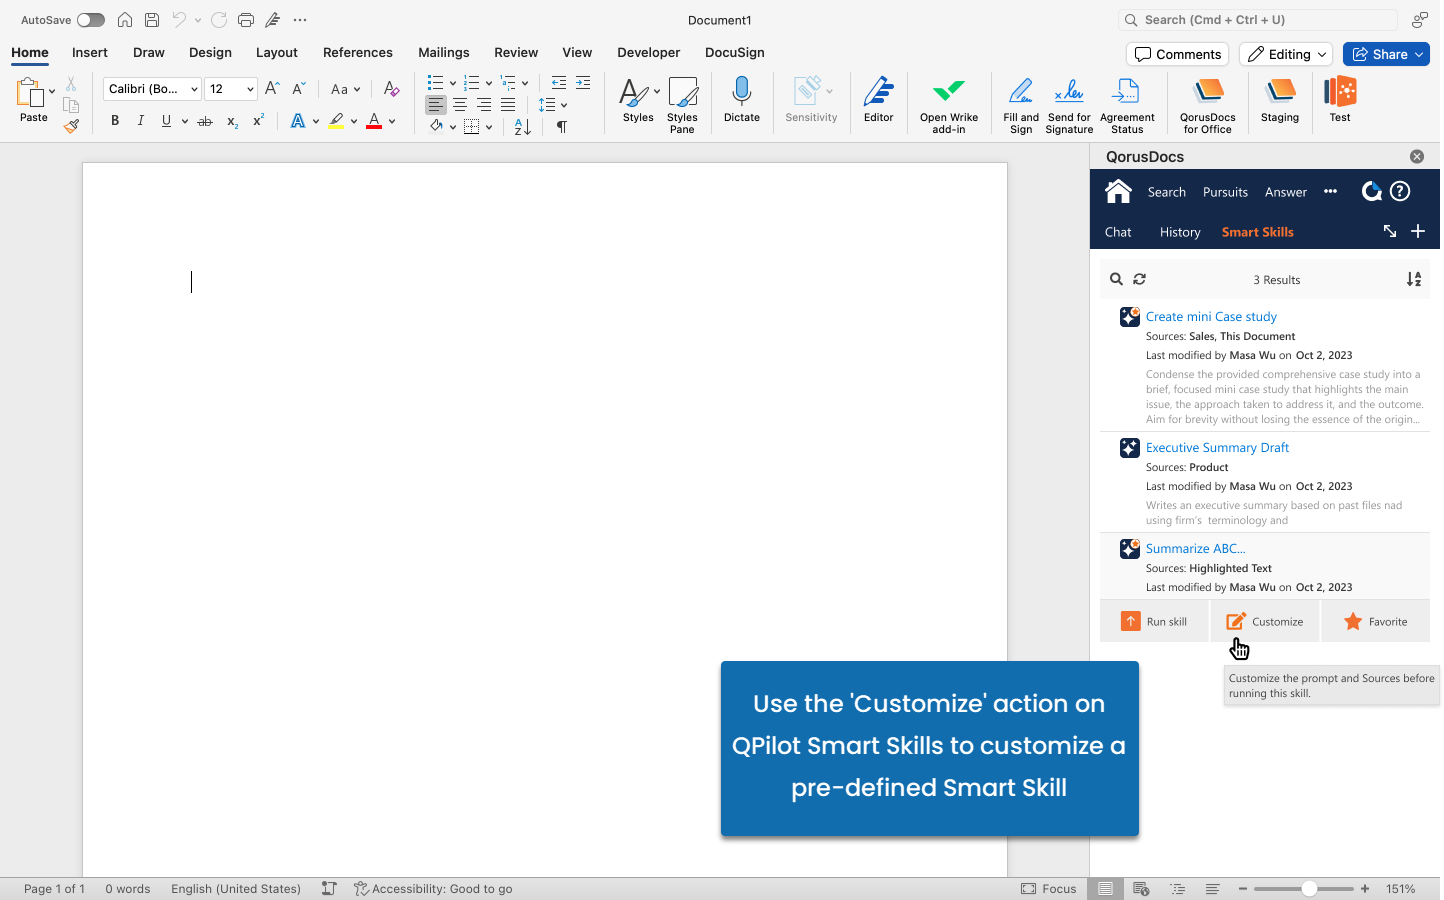Image resolution: width=1444 pixels, height=900 pixels.
Task: Expand bullet list style dropdown
Action: pyautogui.click(x=453, y=83)
